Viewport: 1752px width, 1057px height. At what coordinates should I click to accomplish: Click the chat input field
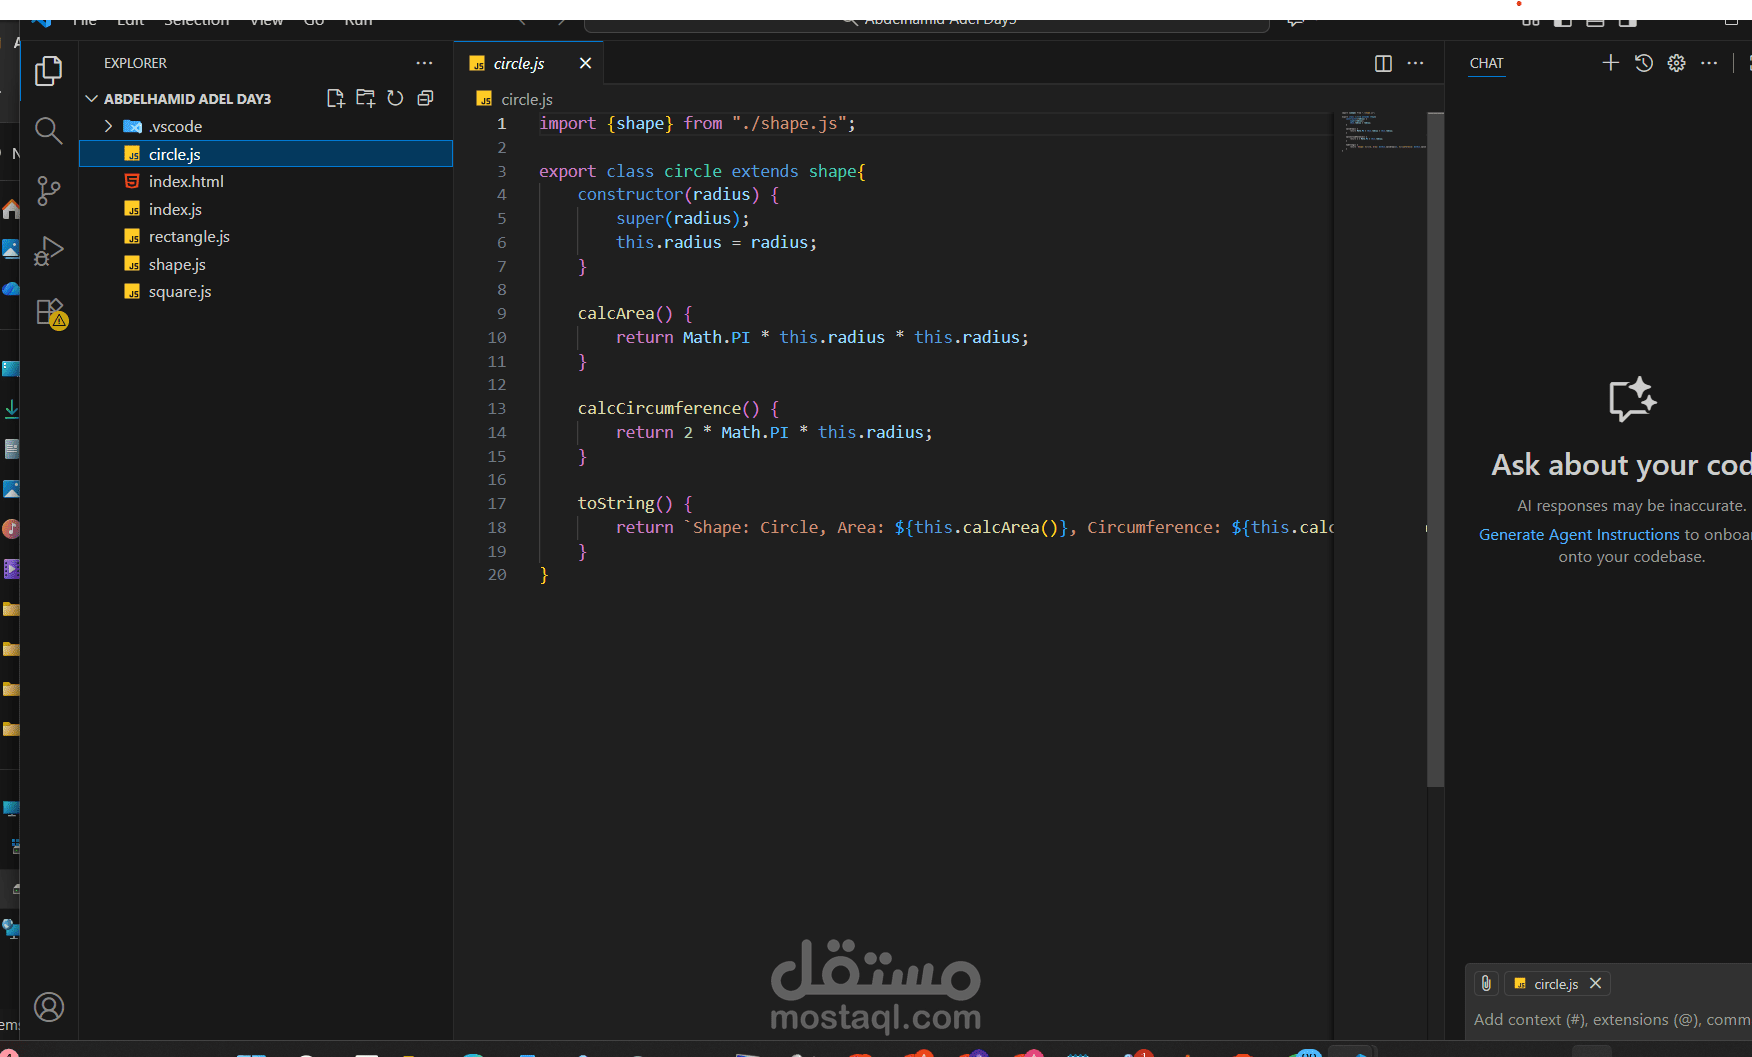(1611, 1019)
